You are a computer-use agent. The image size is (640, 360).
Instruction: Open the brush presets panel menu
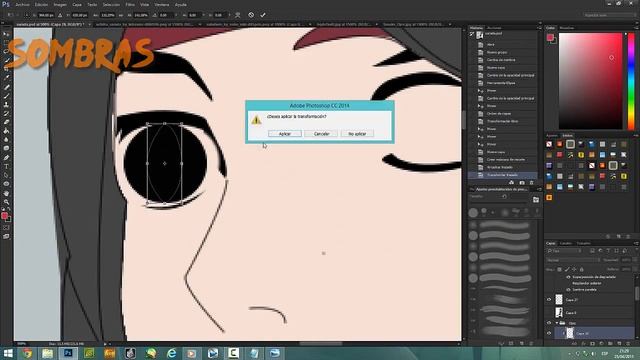tap(539, 189)
